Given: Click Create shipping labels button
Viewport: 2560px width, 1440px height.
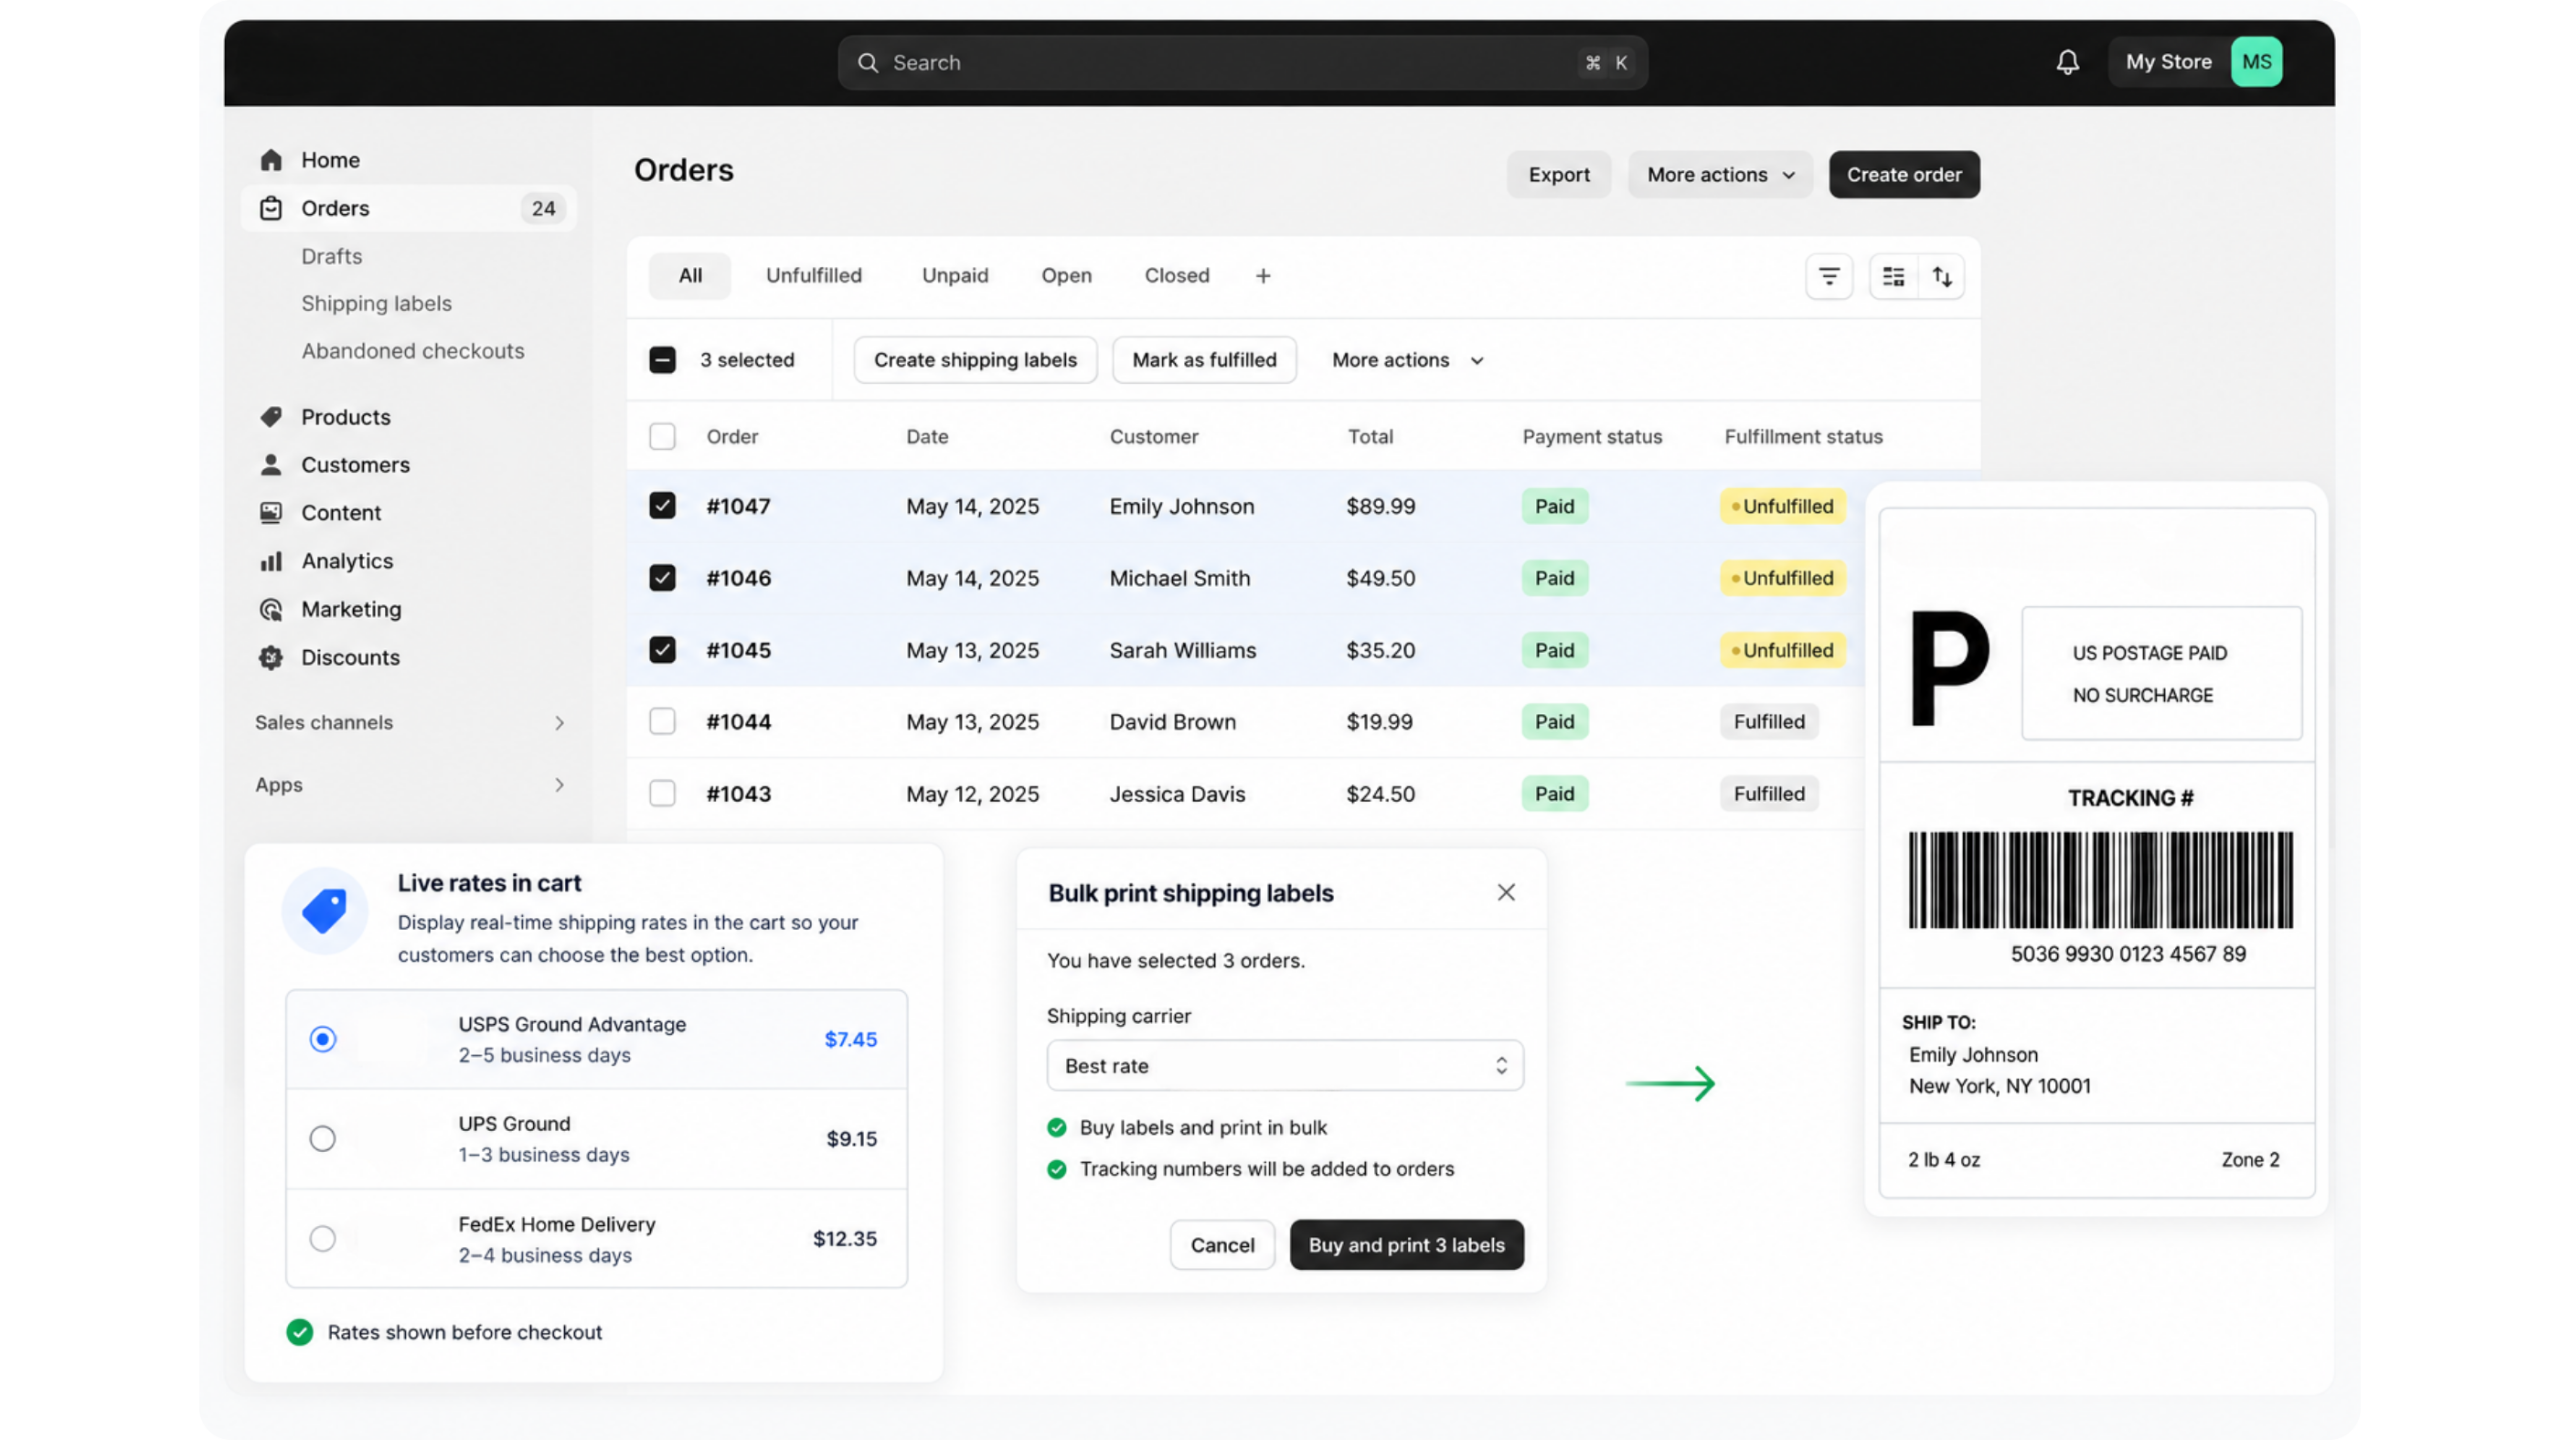Looking at the screenshot, I should pos(974,360).
